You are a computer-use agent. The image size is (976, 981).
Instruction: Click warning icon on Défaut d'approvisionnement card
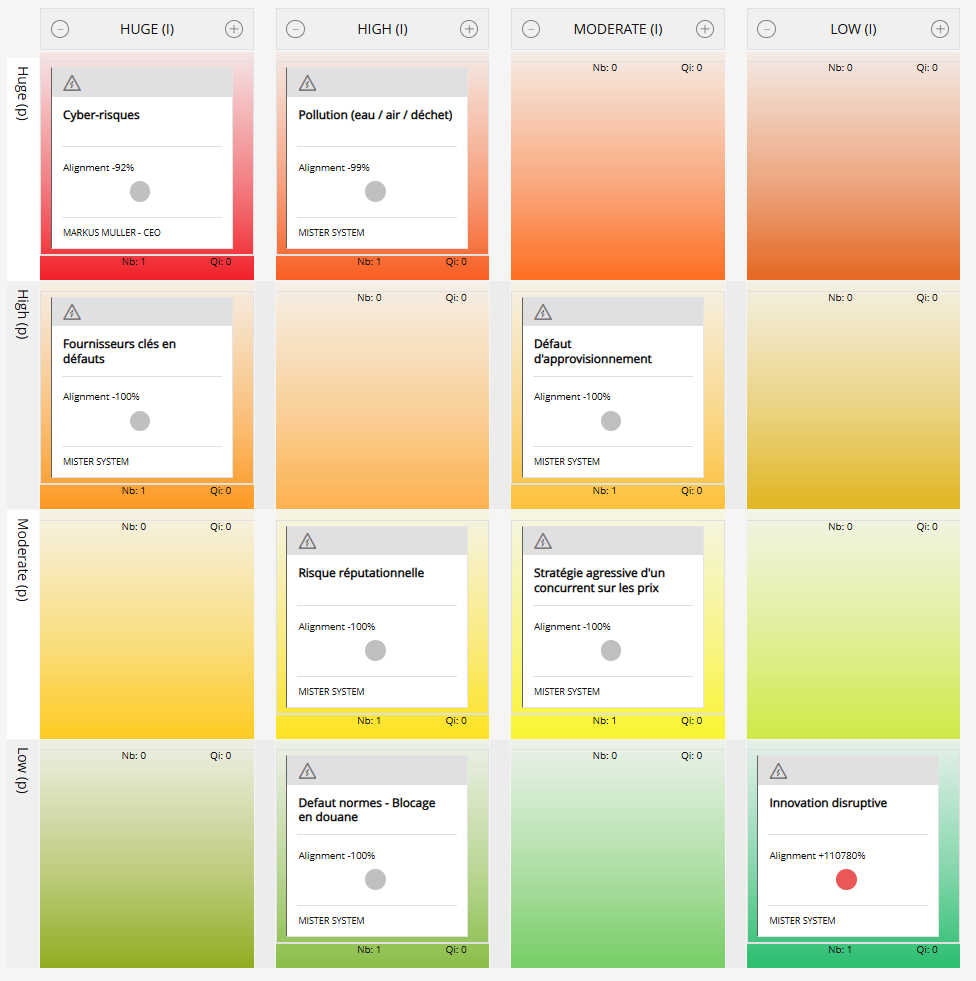[x=543, y=312]
